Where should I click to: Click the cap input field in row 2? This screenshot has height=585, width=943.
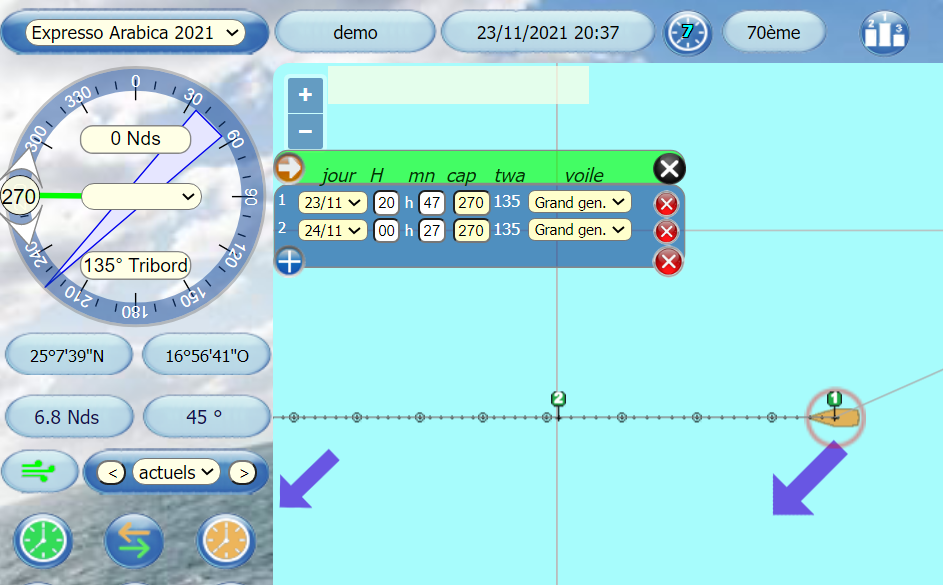tap(470, 230)
